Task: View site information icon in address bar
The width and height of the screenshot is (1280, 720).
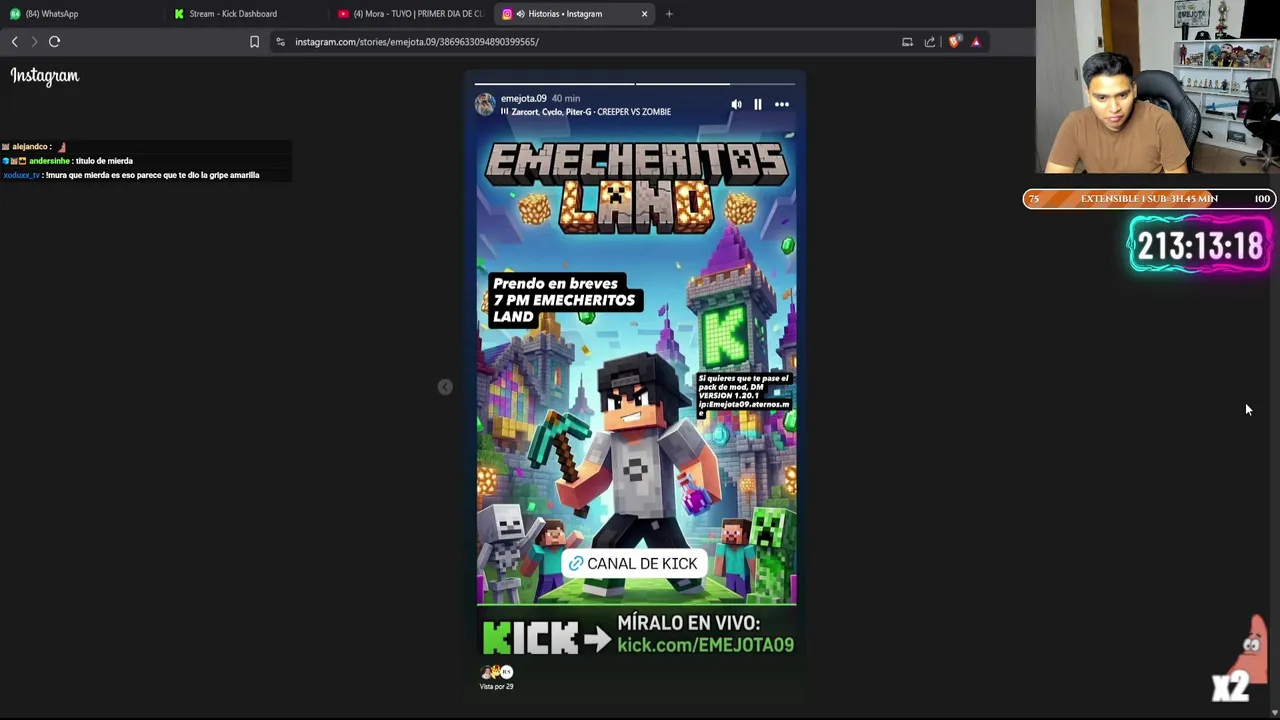Action: click(x=280, y=42)
